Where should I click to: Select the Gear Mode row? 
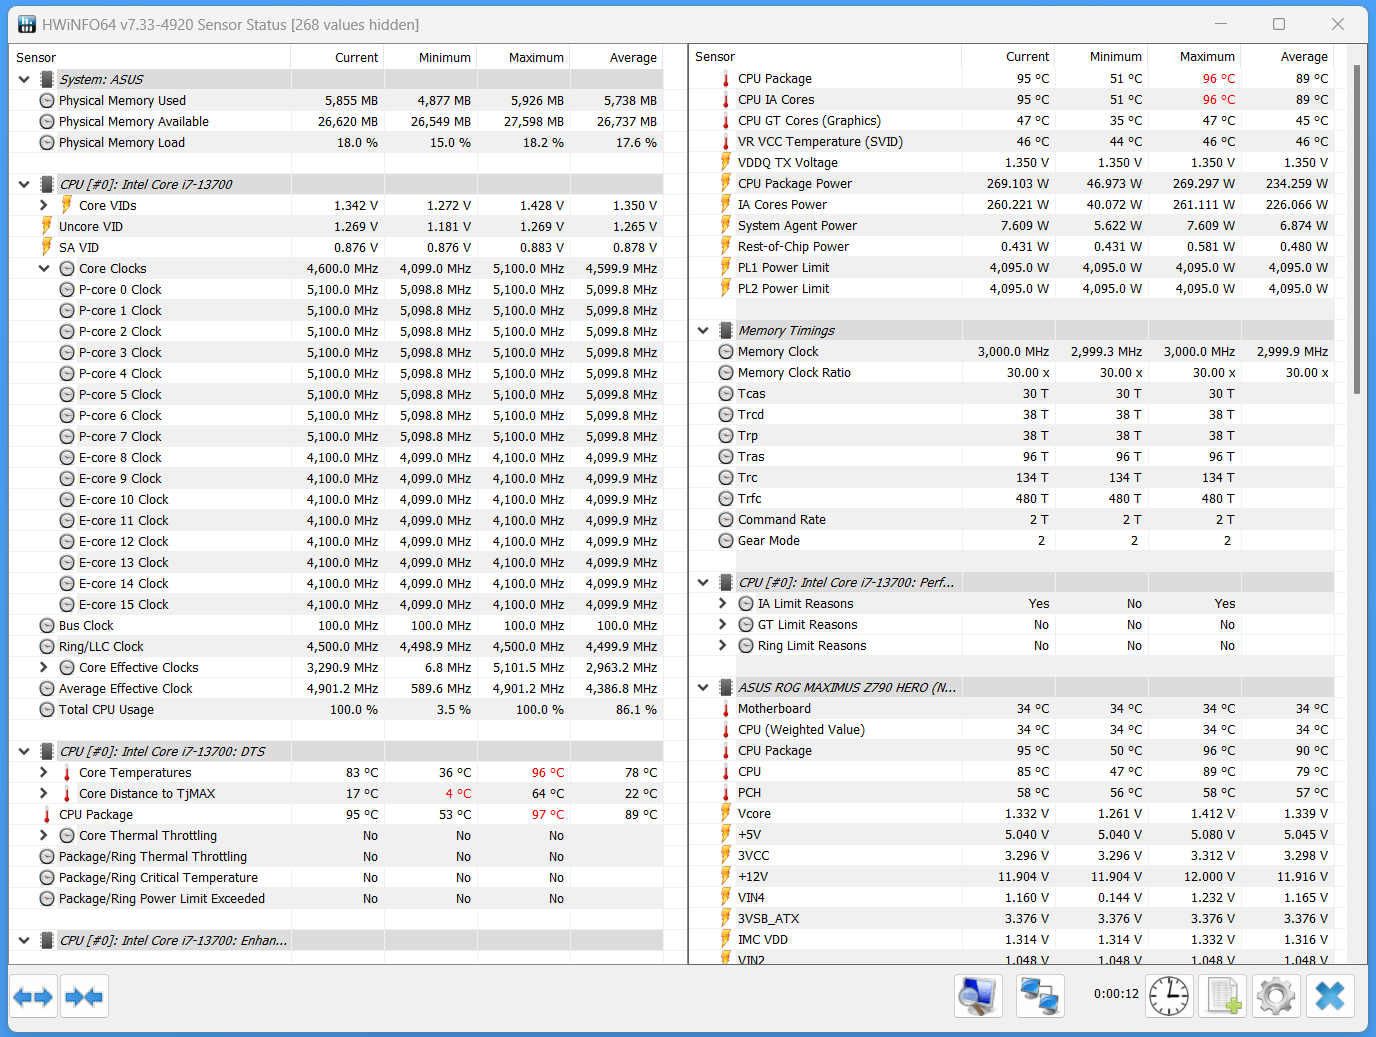click(x=1012, y=541)
